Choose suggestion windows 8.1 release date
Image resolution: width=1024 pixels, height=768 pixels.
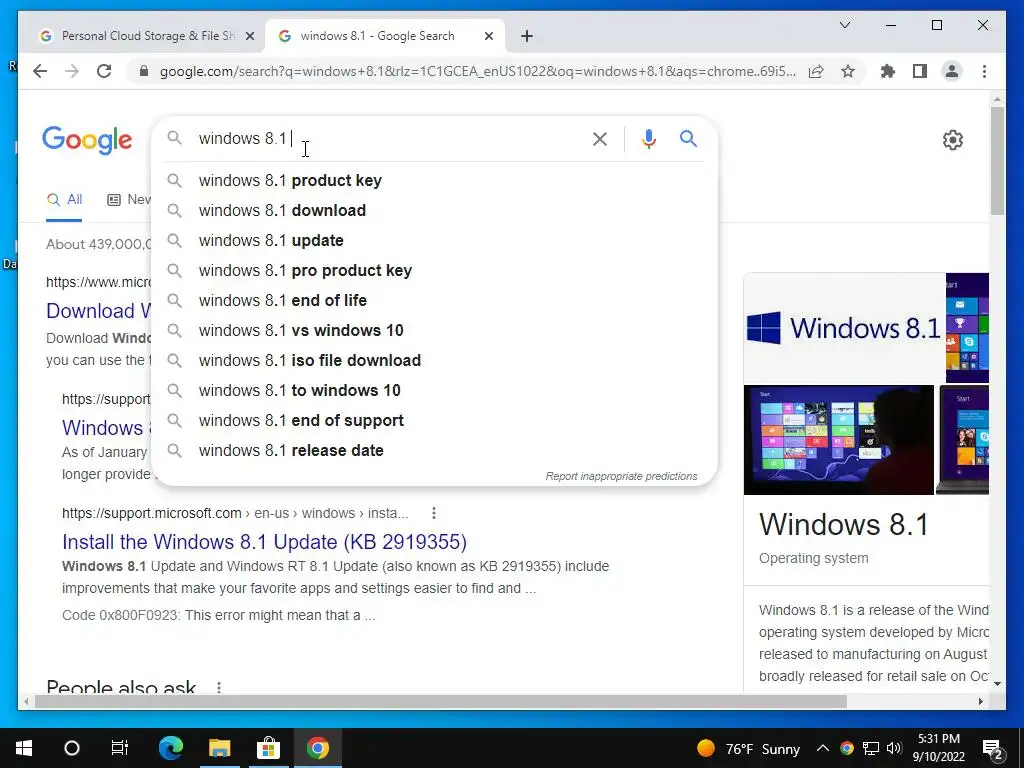(x=434, y=451)
